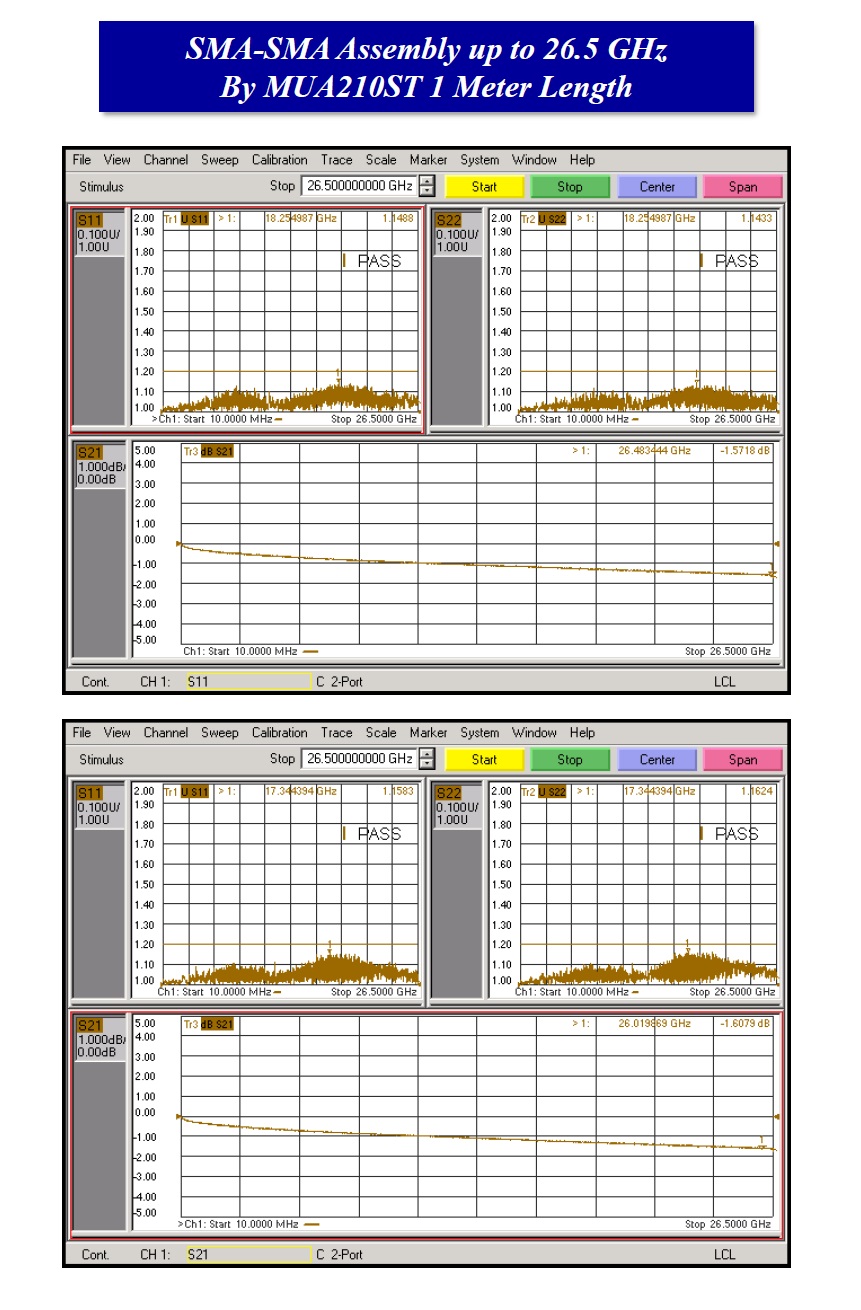Click the Cont. status entry in the upper analyzer
The width and height of the screenshot is (861, 1310).
[x=96, y=681]
